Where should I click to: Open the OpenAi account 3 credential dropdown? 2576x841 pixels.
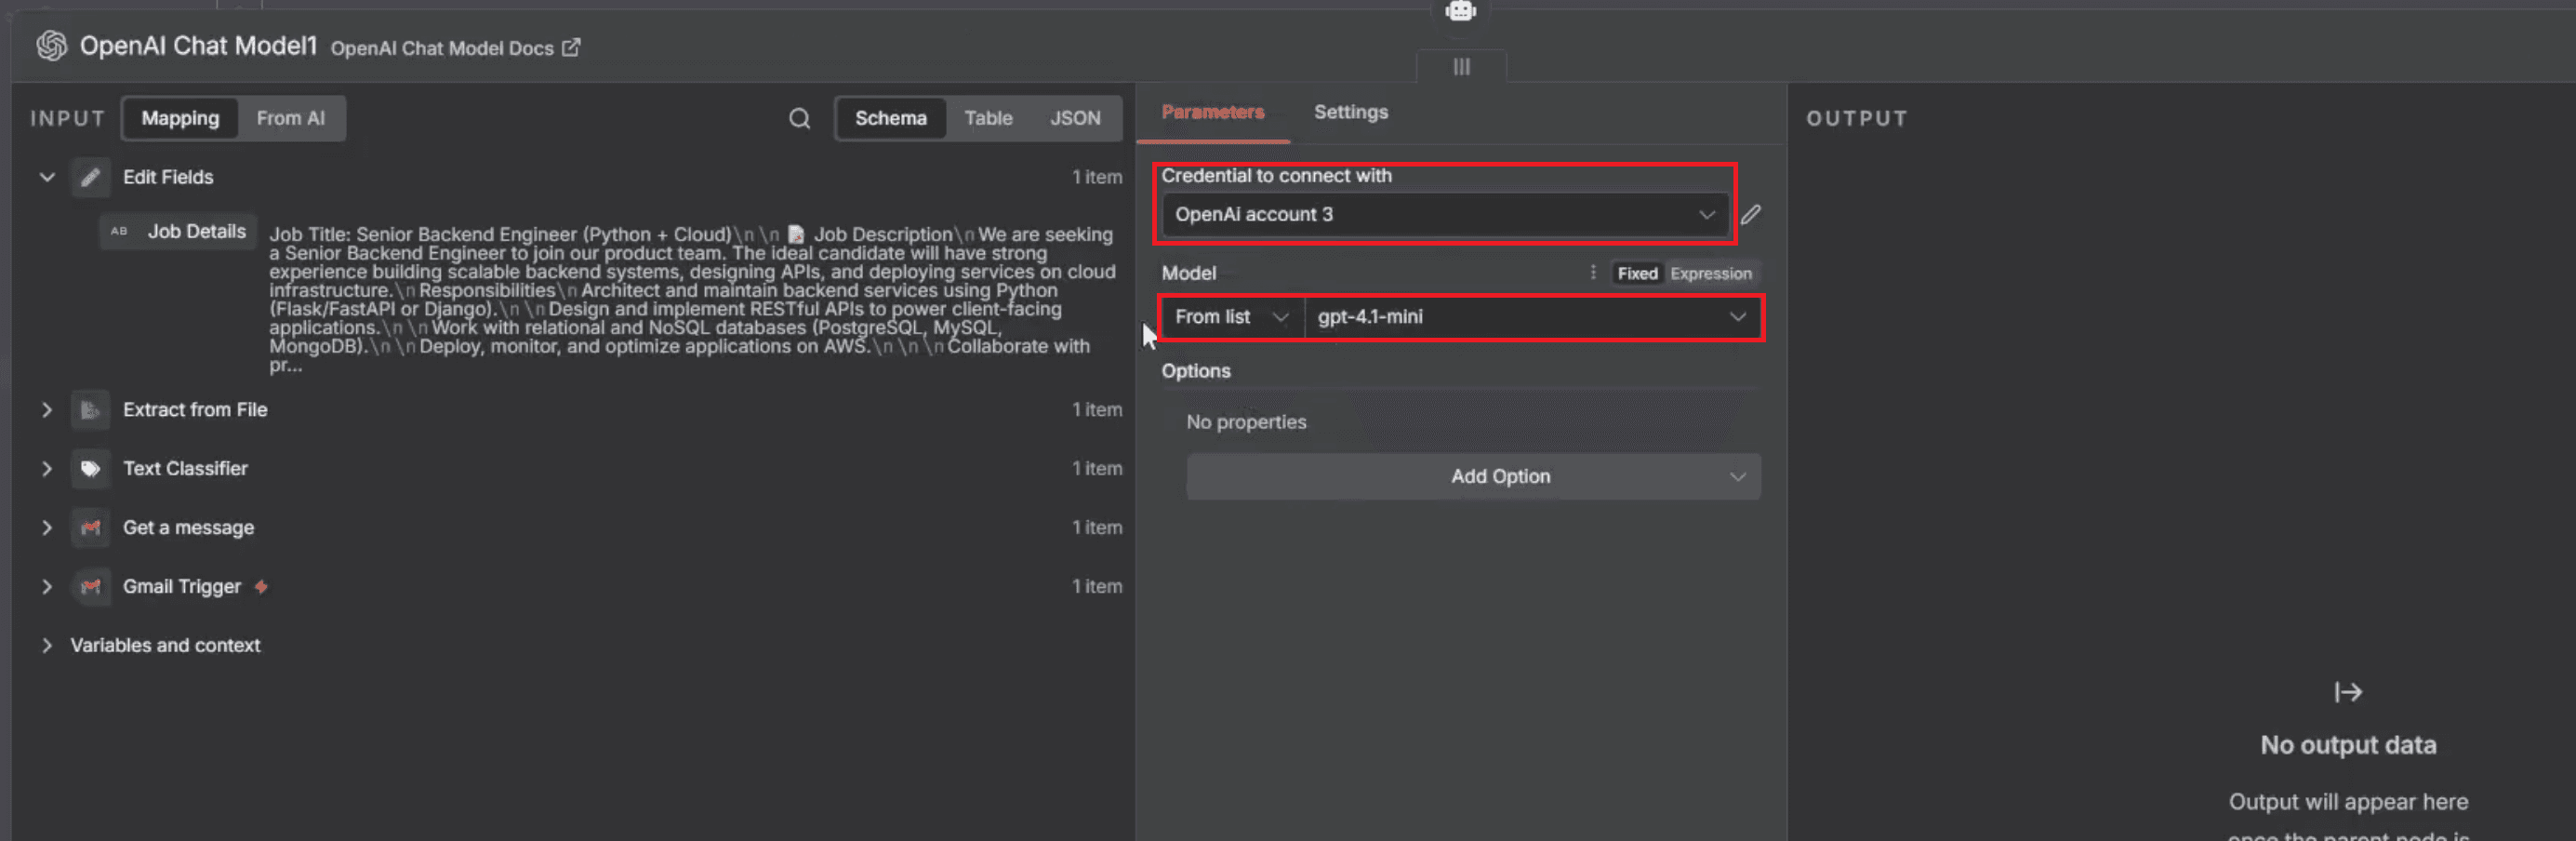[x=1445, y=214]
